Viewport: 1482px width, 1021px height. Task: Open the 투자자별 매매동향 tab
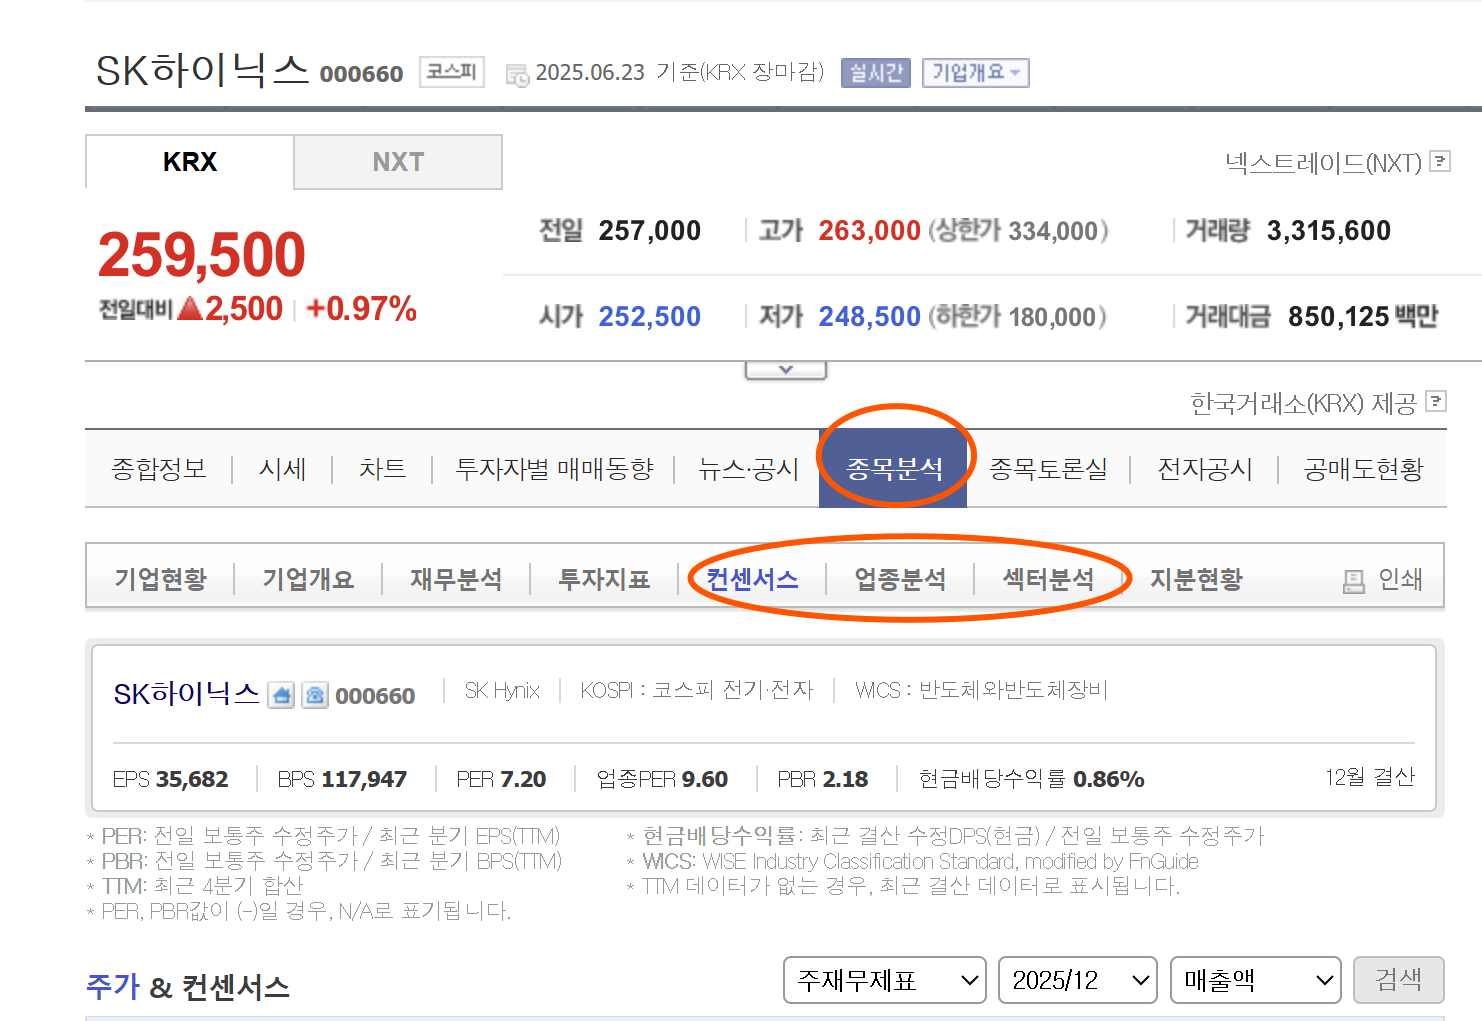click(554, 469)
